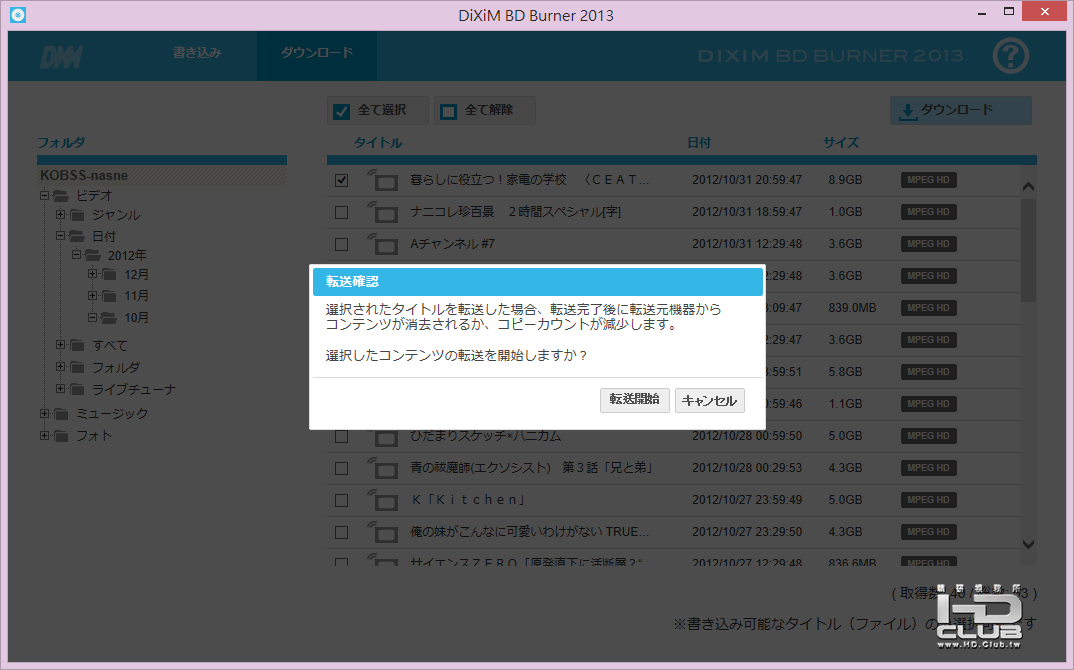Click the 8.9GB size cell
The image size is (1074, 670).
845,180
